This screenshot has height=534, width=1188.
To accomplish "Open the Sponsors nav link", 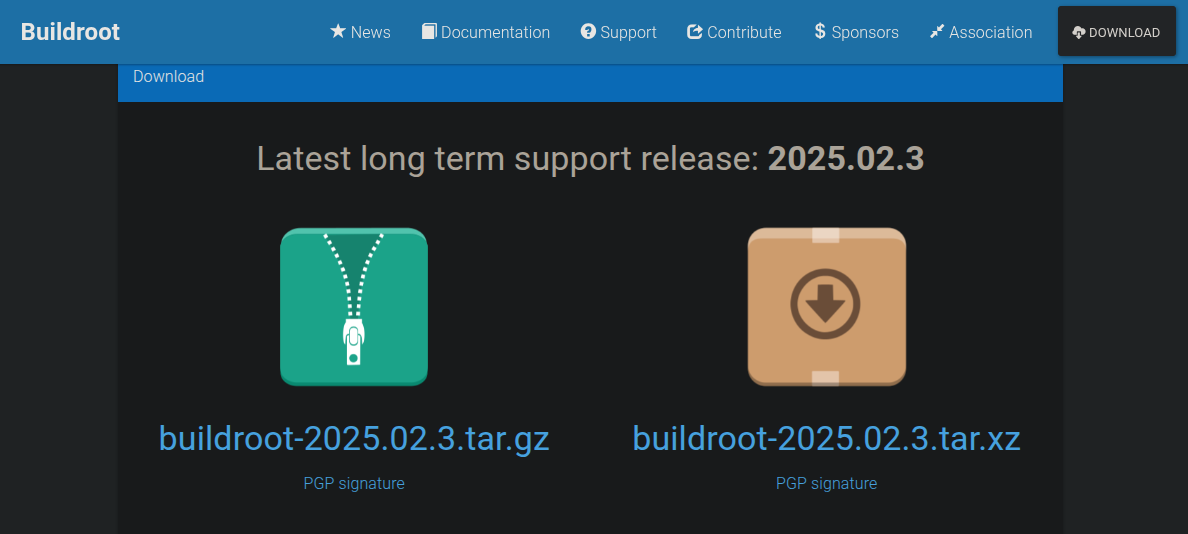I will tap(856, 33).
